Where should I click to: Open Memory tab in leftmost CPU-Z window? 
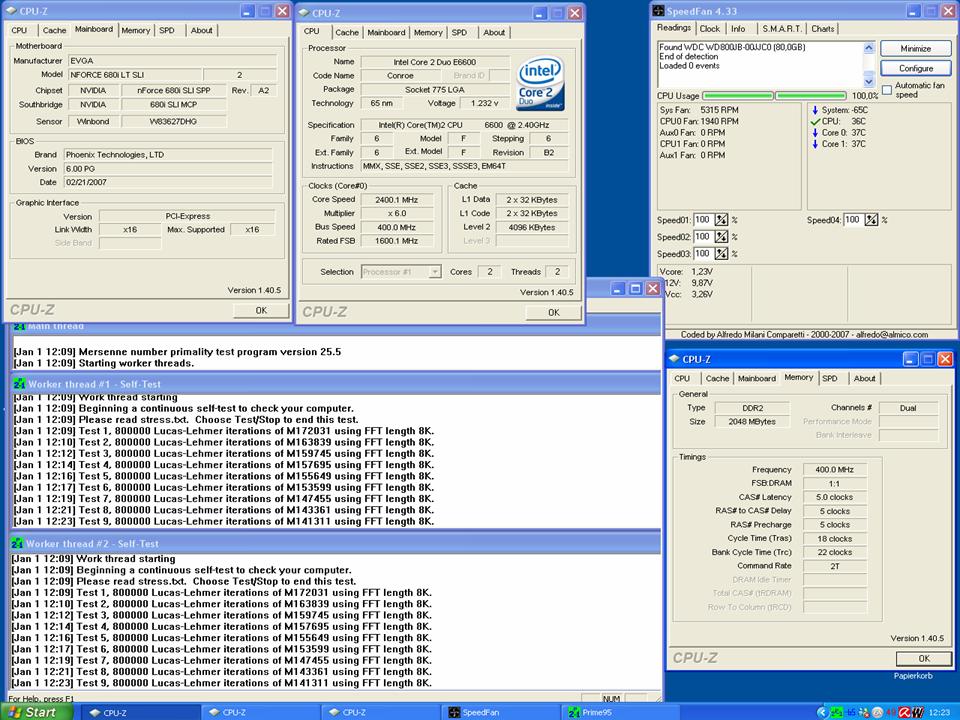pyautogui.click(x=135, y=30)
